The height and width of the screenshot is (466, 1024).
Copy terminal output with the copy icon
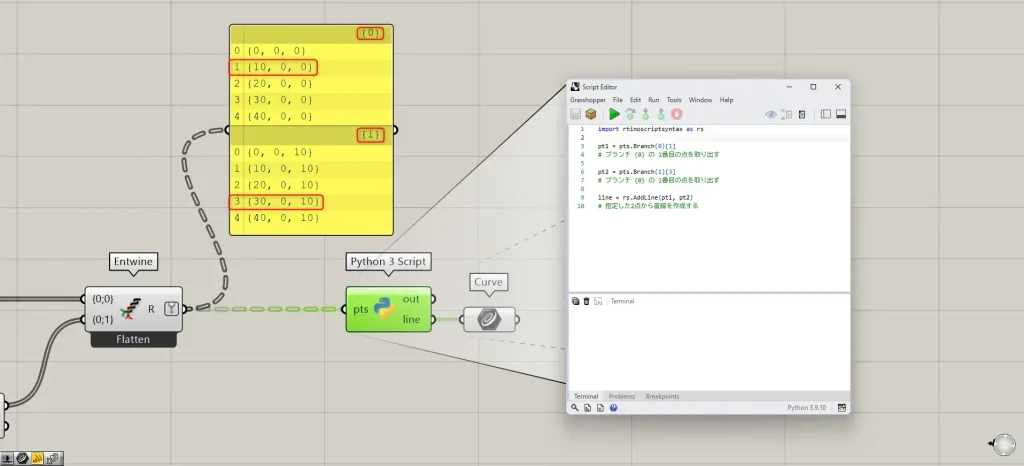[575, 300]
